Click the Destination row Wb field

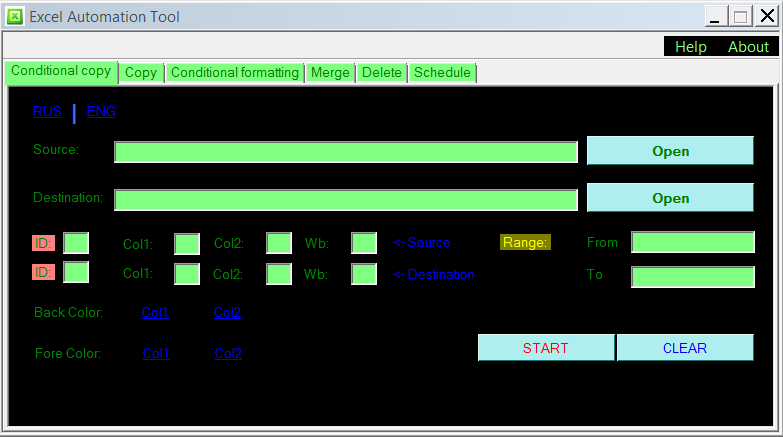(x=364, y=274)
